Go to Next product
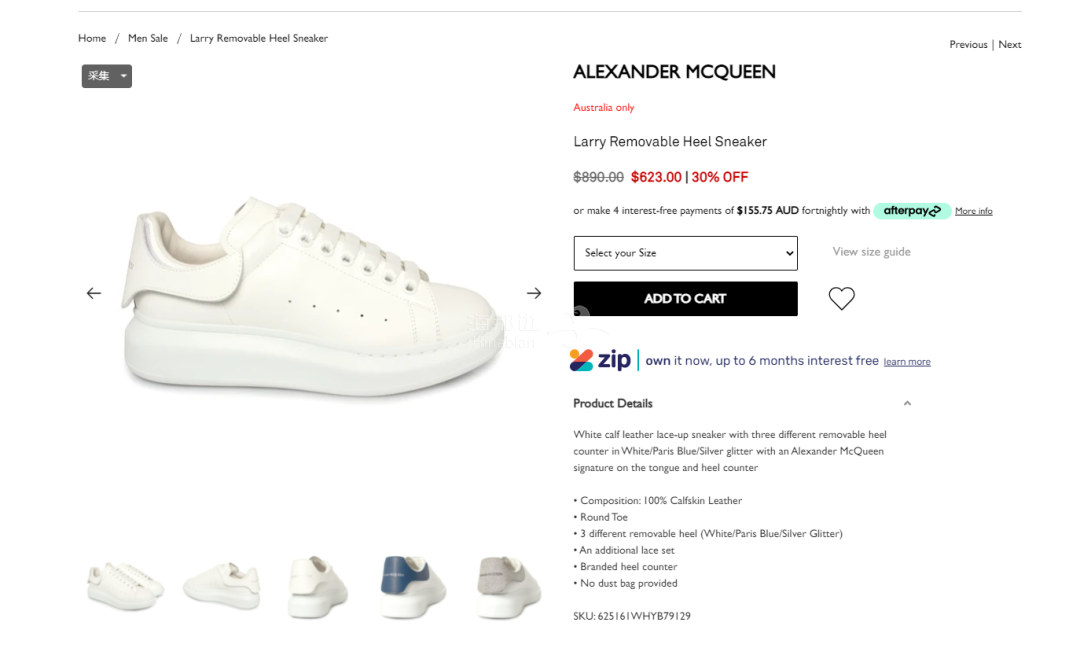The image size is (1080, 659). pyautogui.click(x=1010, y=45)
